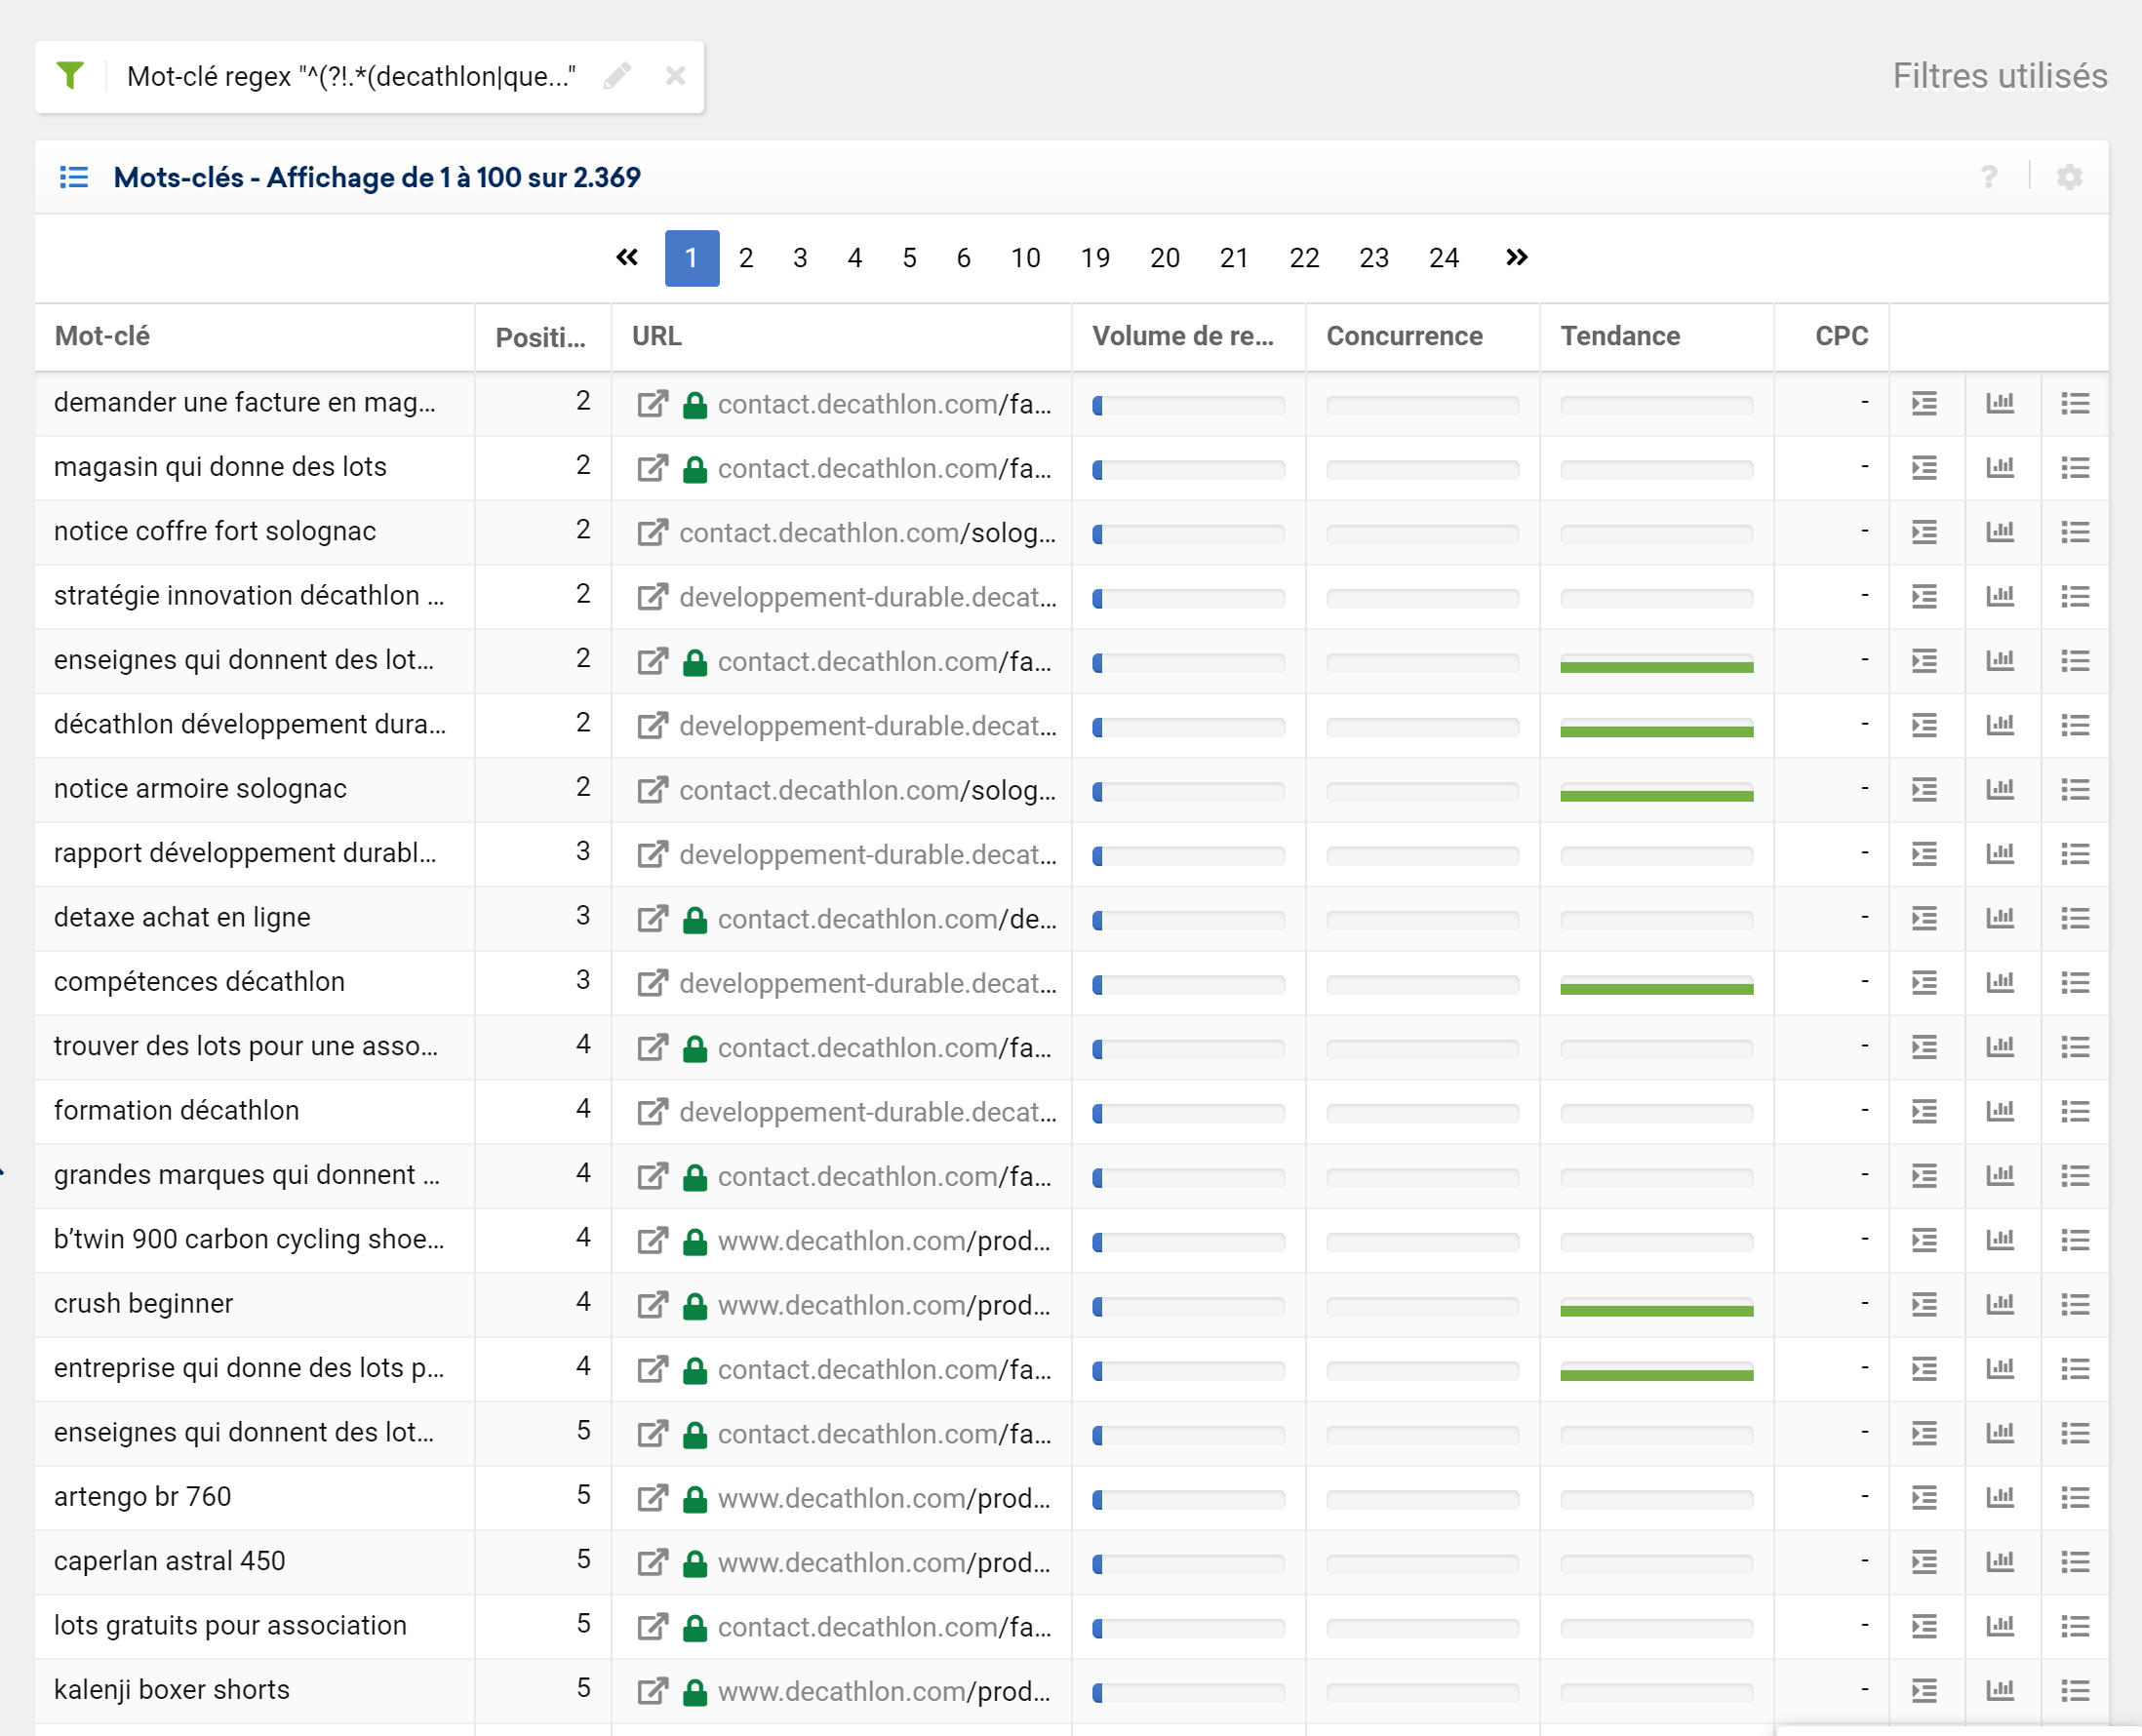Show history chart for formation décathlon
Viewport: 2142px width, 1736px height.
click(1999, 1111)
